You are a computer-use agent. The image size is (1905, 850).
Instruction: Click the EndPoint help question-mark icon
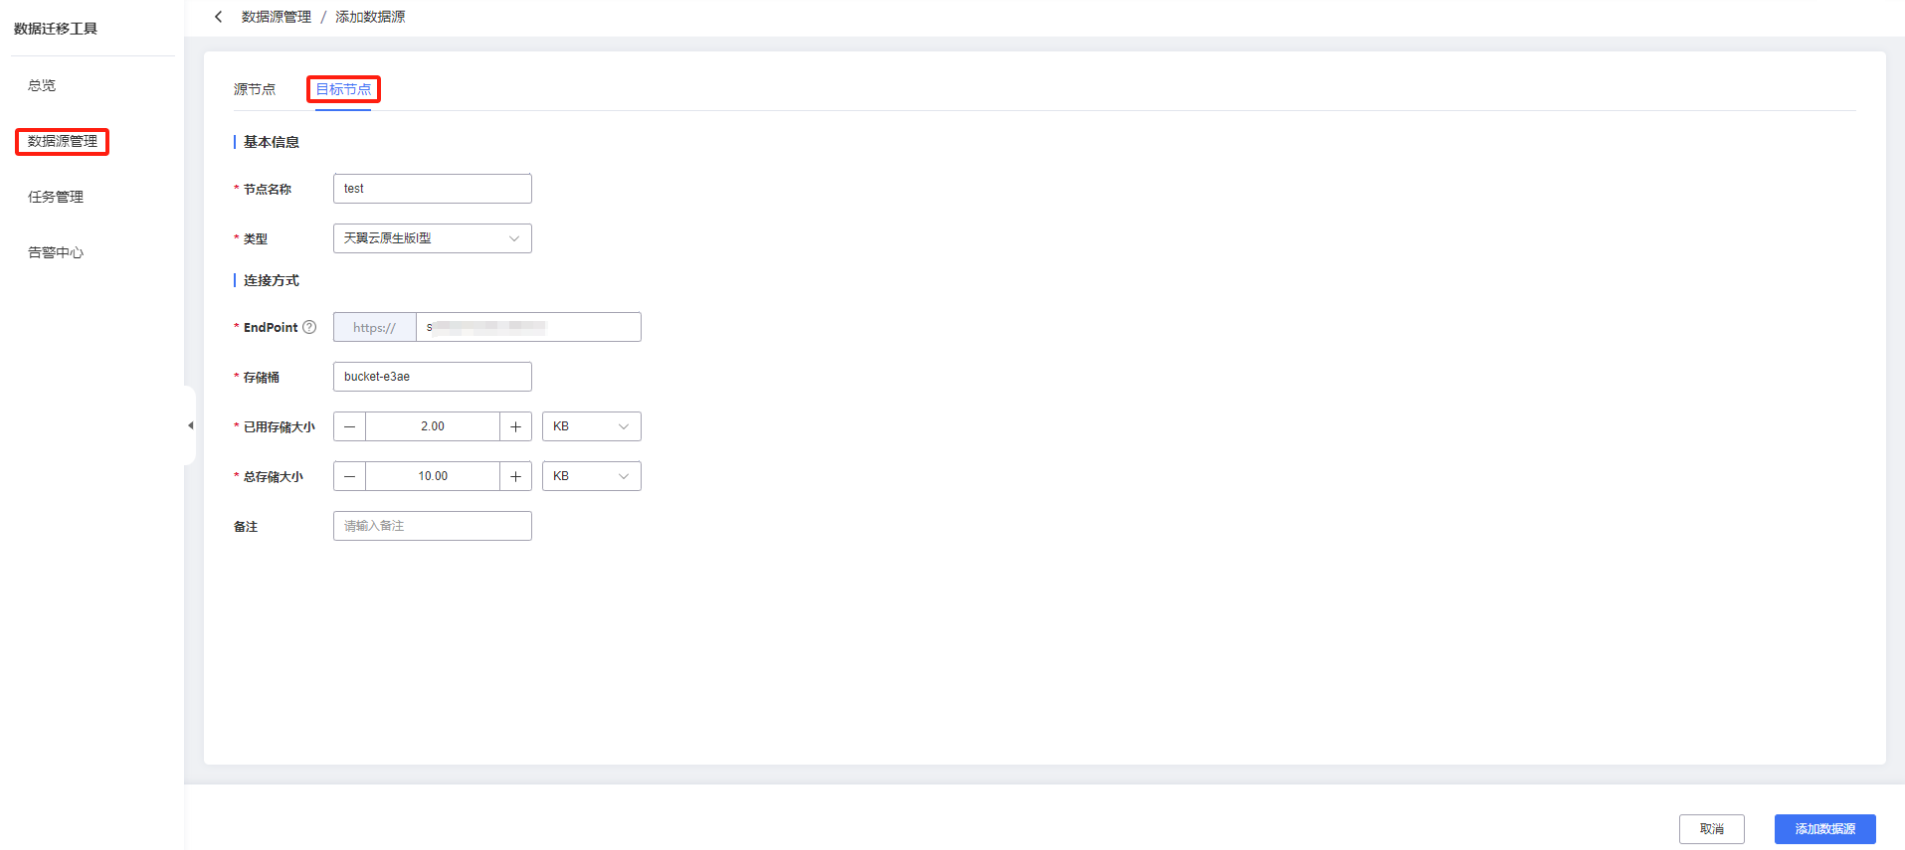310,327
